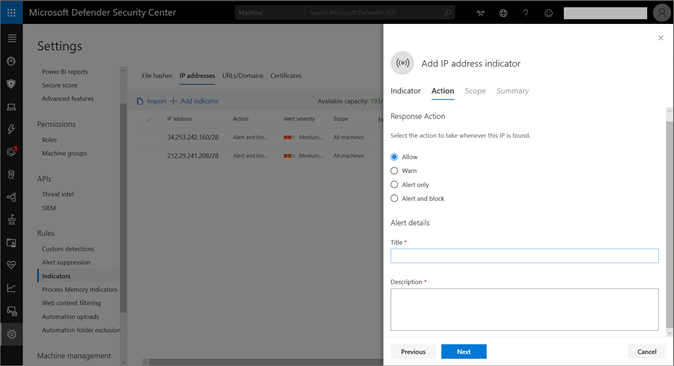Open the evaluation lab icon in sidebar
The image size is (674, 366).
(x=12, y=243)
